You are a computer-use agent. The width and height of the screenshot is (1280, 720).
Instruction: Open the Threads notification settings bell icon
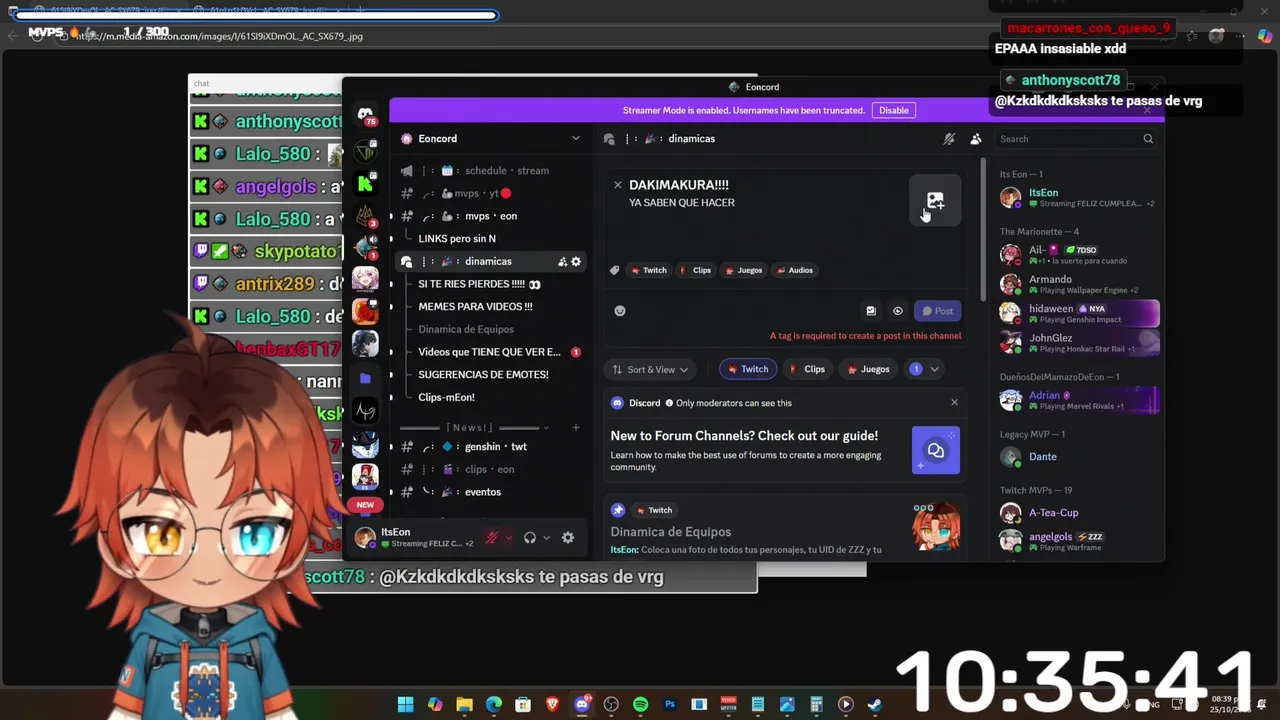949,139
